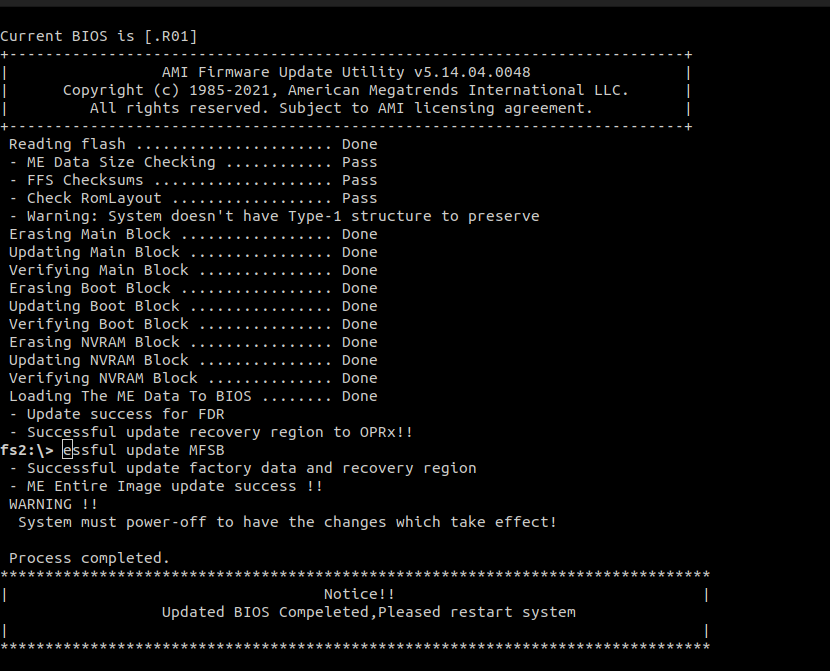
Task: Click 'Pass' beside ME Data Size Checking
Action: [359, 162]
